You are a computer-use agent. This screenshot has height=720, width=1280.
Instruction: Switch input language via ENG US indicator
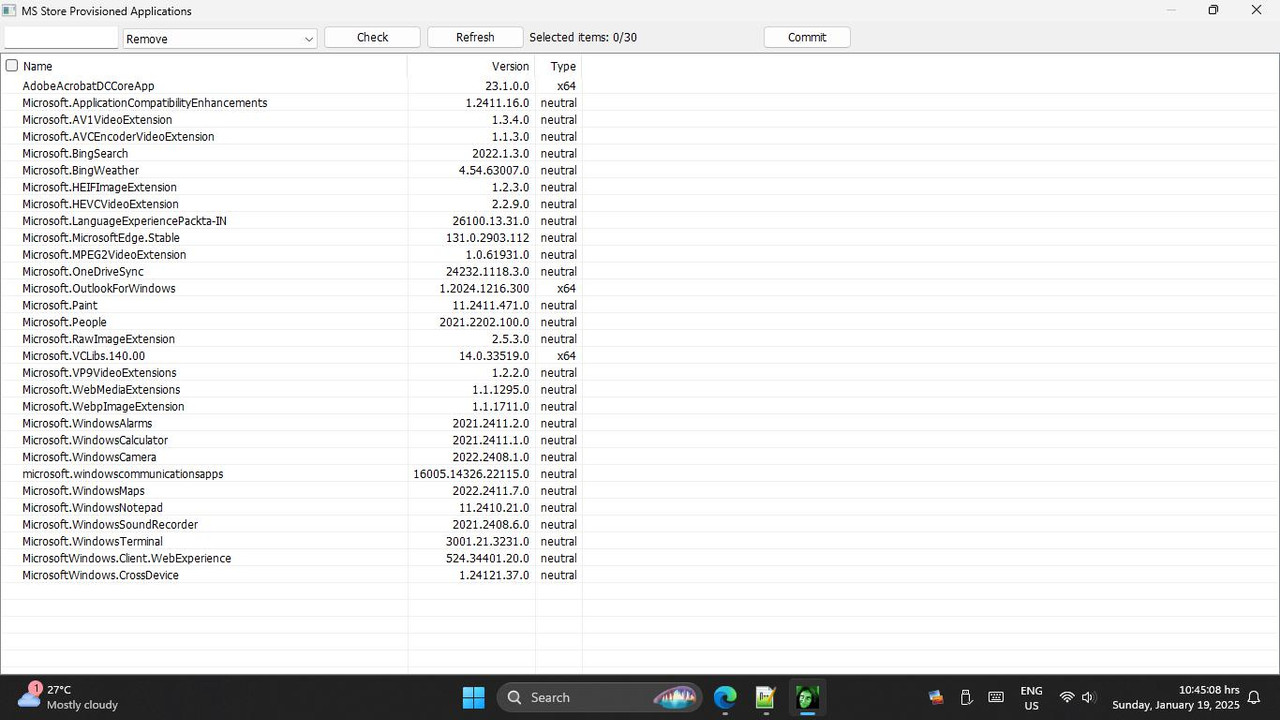pyautogui.click(x=1031, y=697)
